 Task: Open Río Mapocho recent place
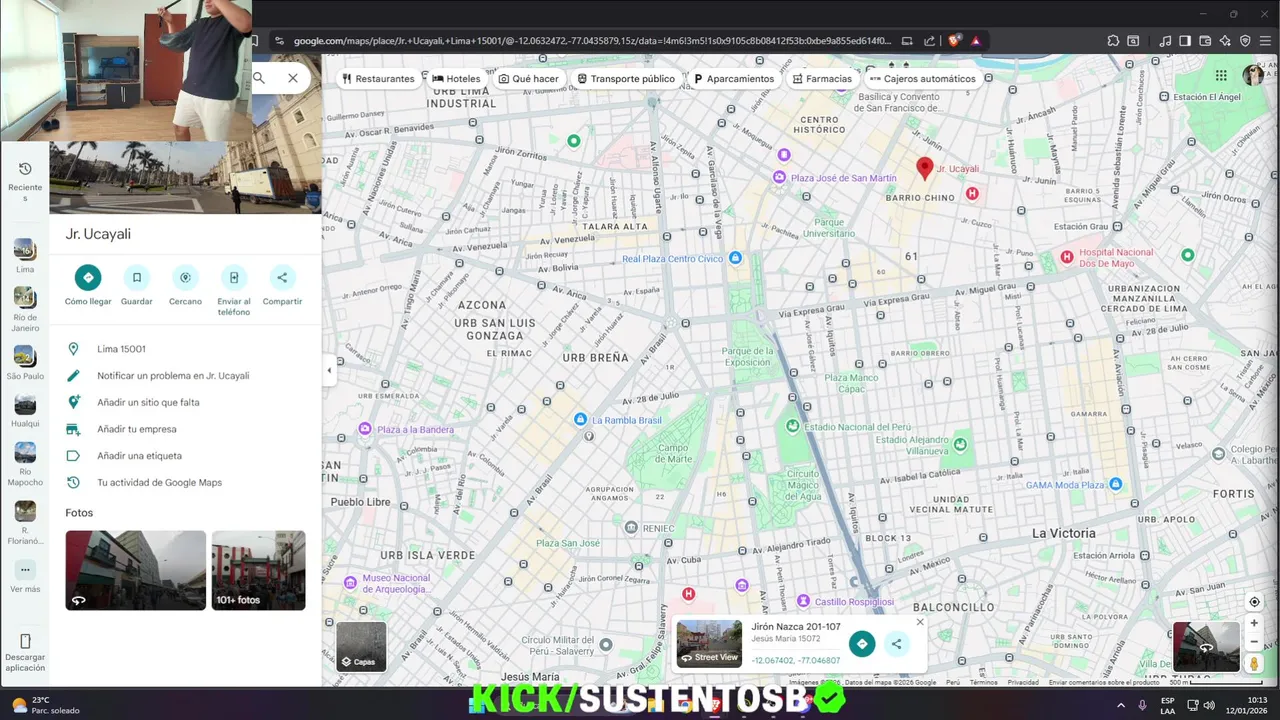click(x=25, y=463)
